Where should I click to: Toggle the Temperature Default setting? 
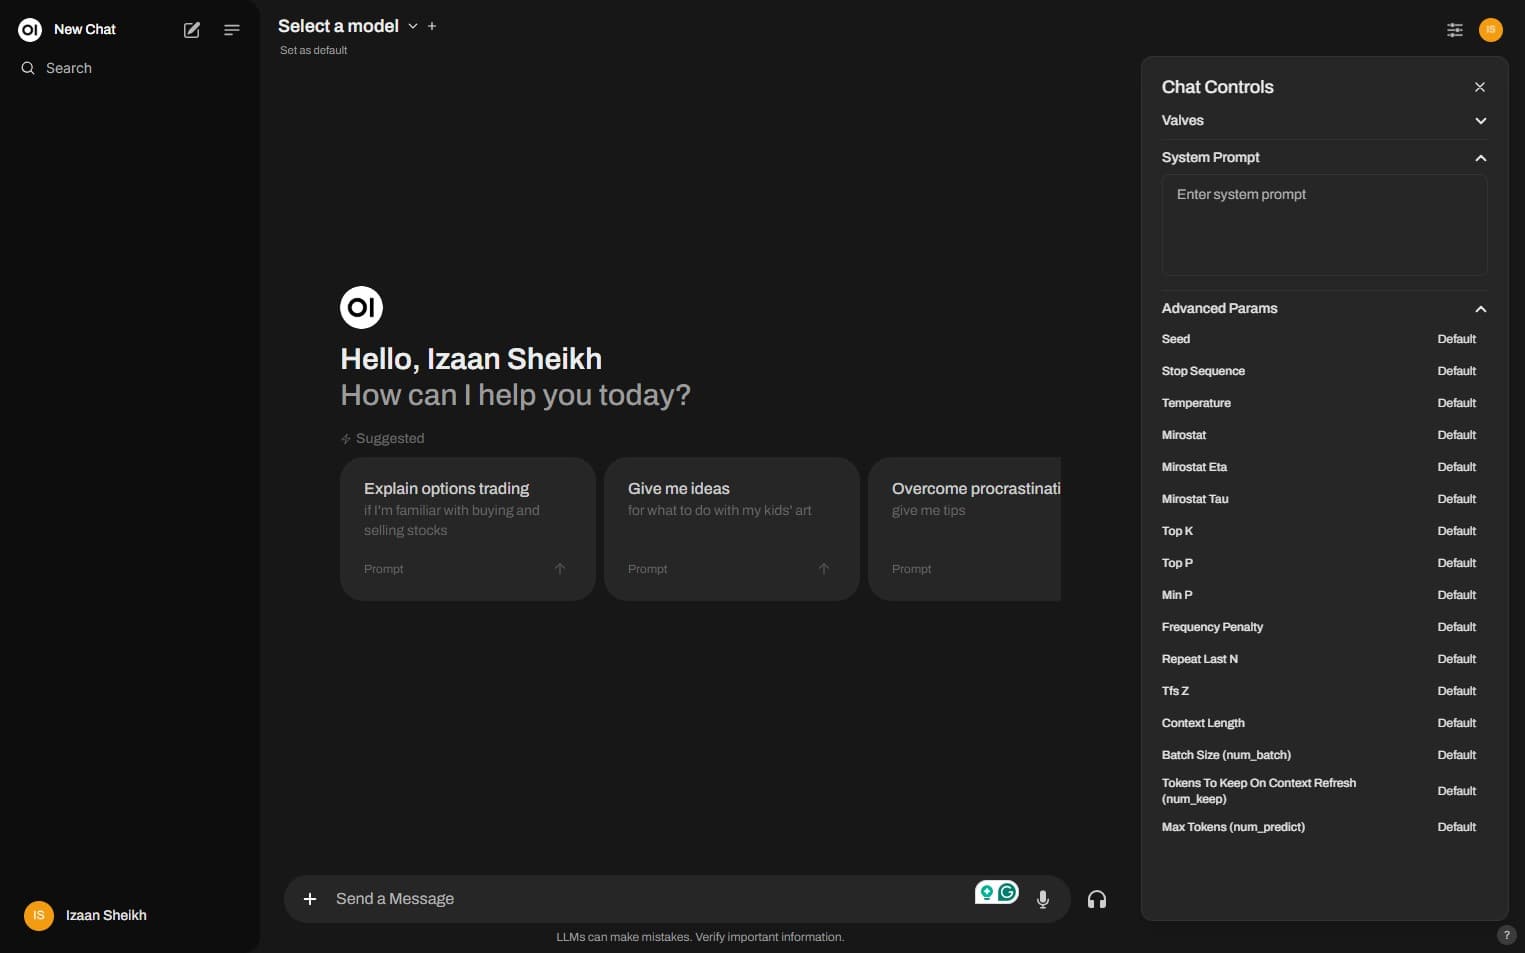[x=1457, y=403]
